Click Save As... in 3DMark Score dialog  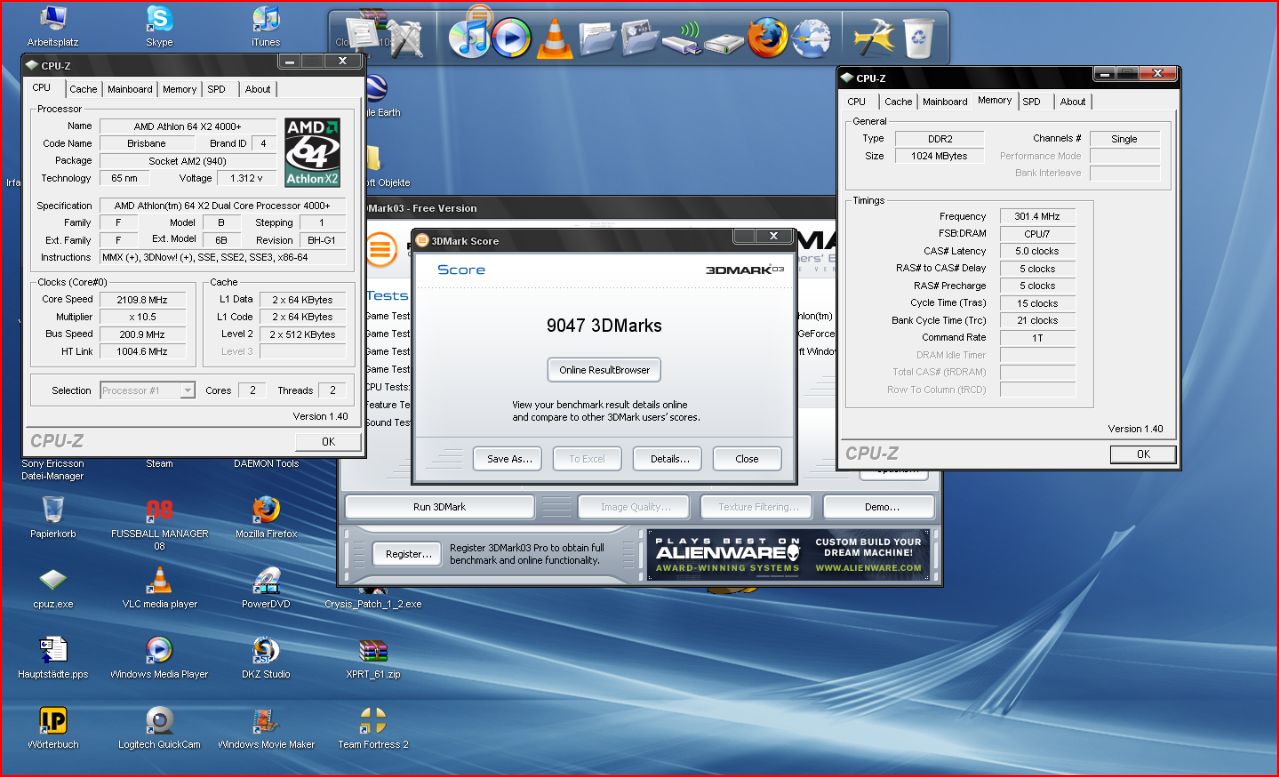(x=508, y=459)
